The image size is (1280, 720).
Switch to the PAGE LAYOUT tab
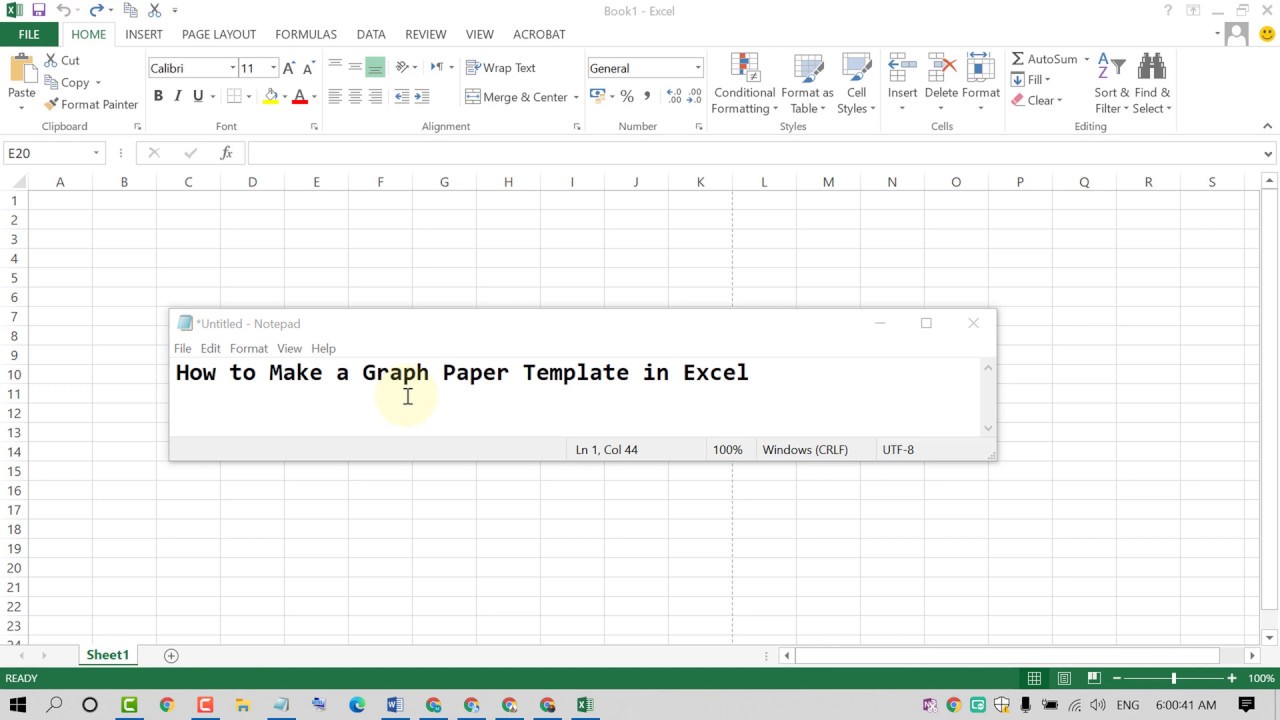click(219, 34)
